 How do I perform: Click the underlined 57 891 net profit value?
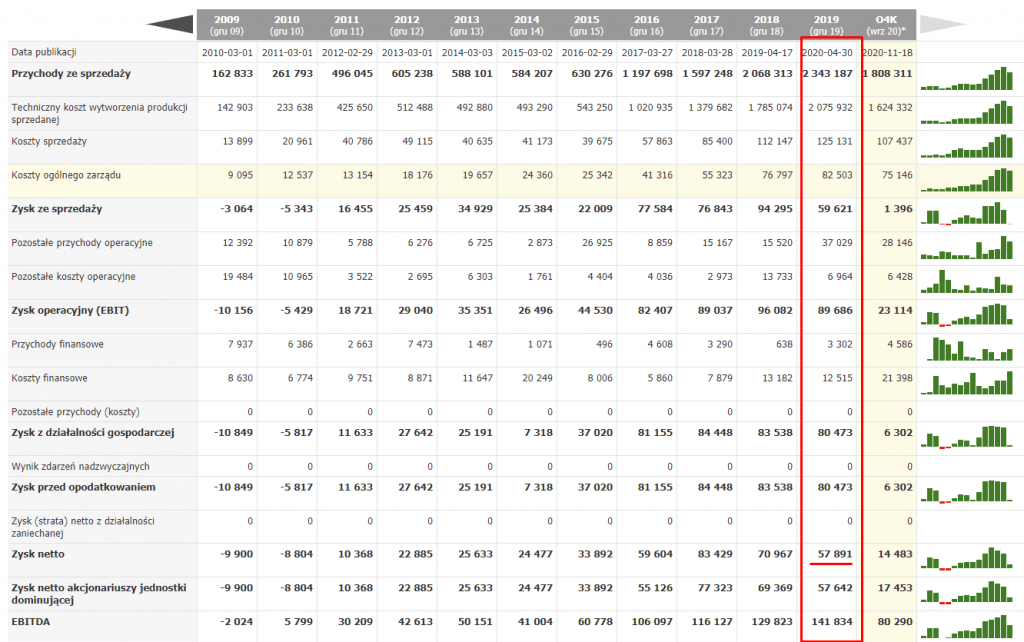pyautogui.click(x=832, y=553)
